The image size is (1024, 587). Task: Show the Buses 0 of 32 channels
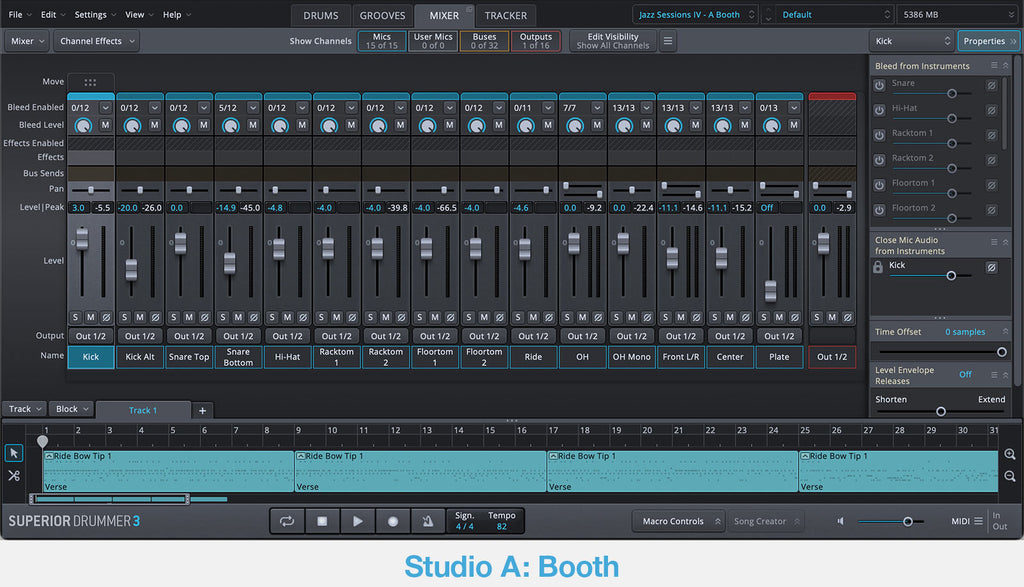pos(485,41)
